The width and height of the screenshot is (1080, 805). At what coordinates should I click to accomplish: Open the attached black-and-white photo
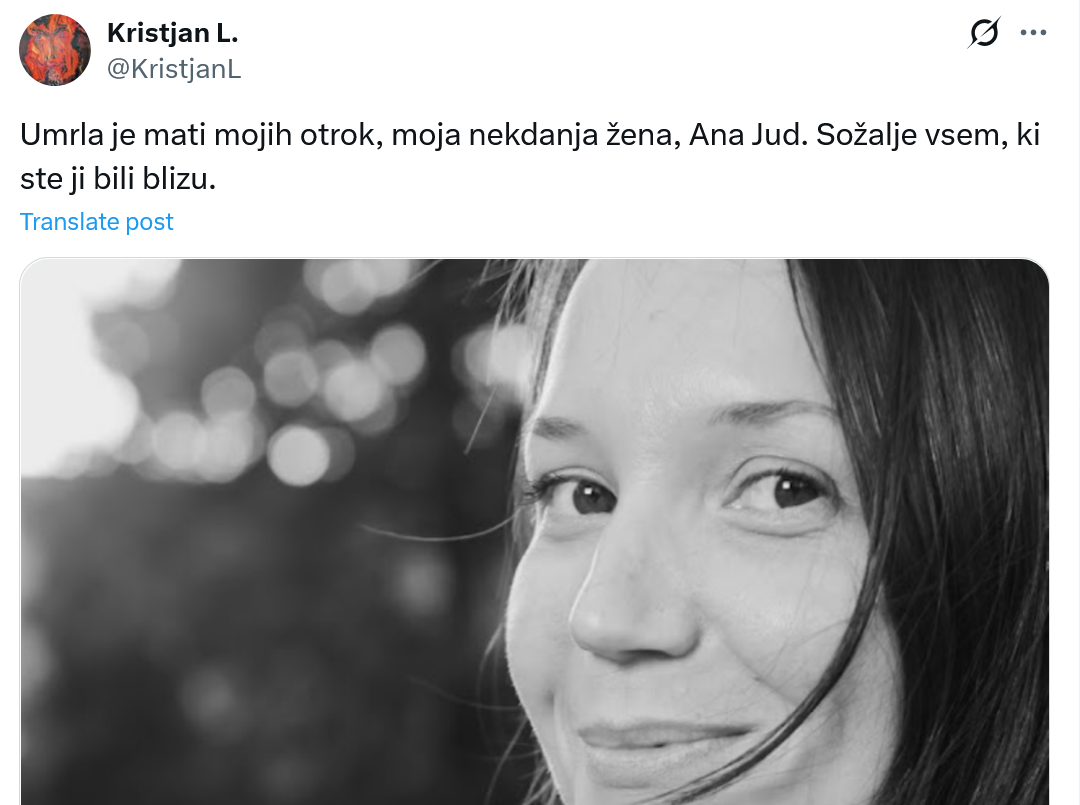click(534, 532)
